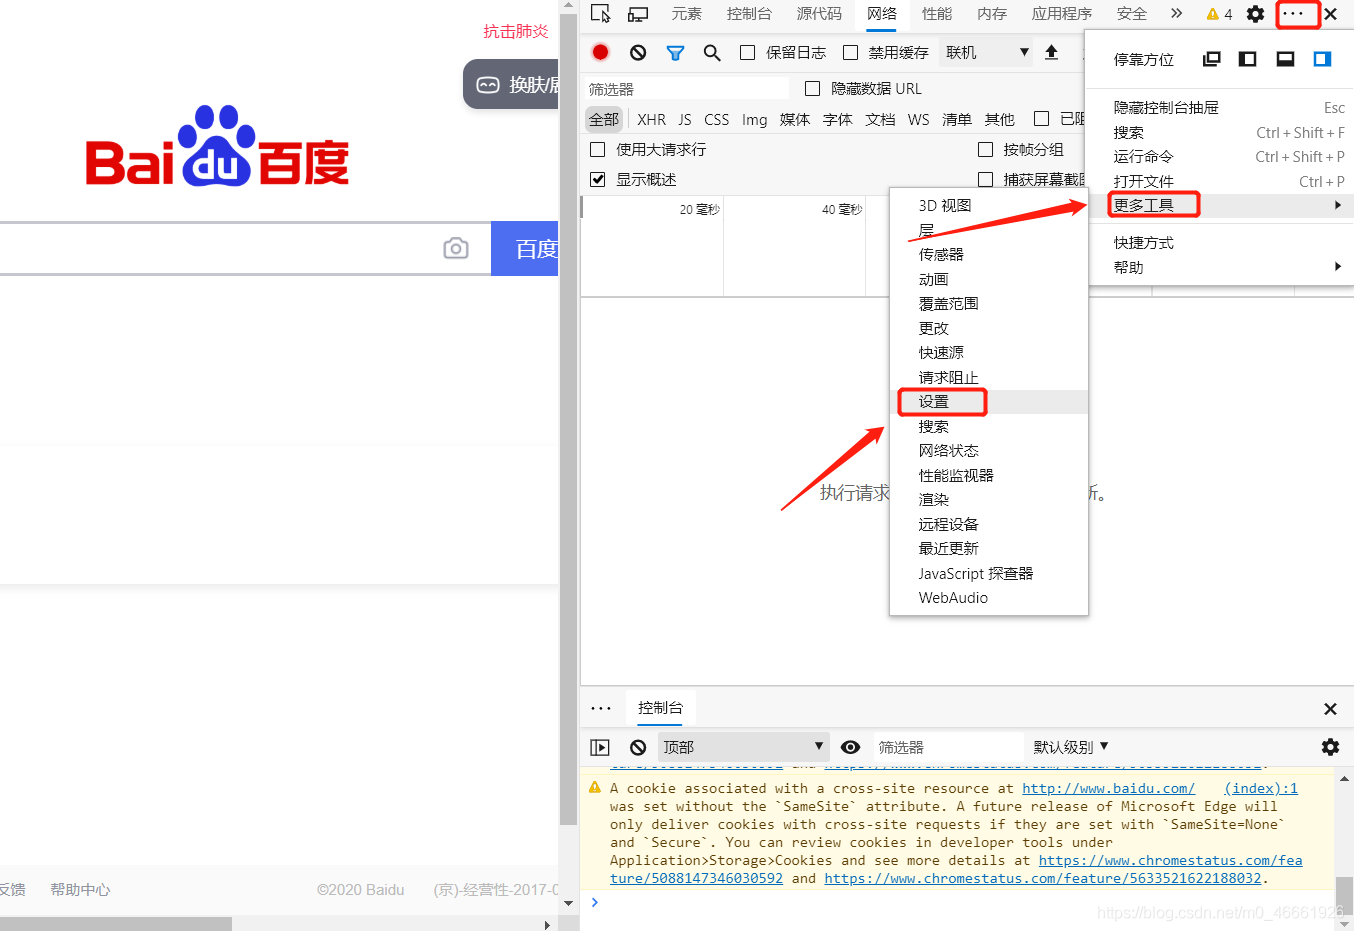This screenshot has height=931, width=1354.
Task: Click the network filter funnel icon
Action: (x=675, y=52)
